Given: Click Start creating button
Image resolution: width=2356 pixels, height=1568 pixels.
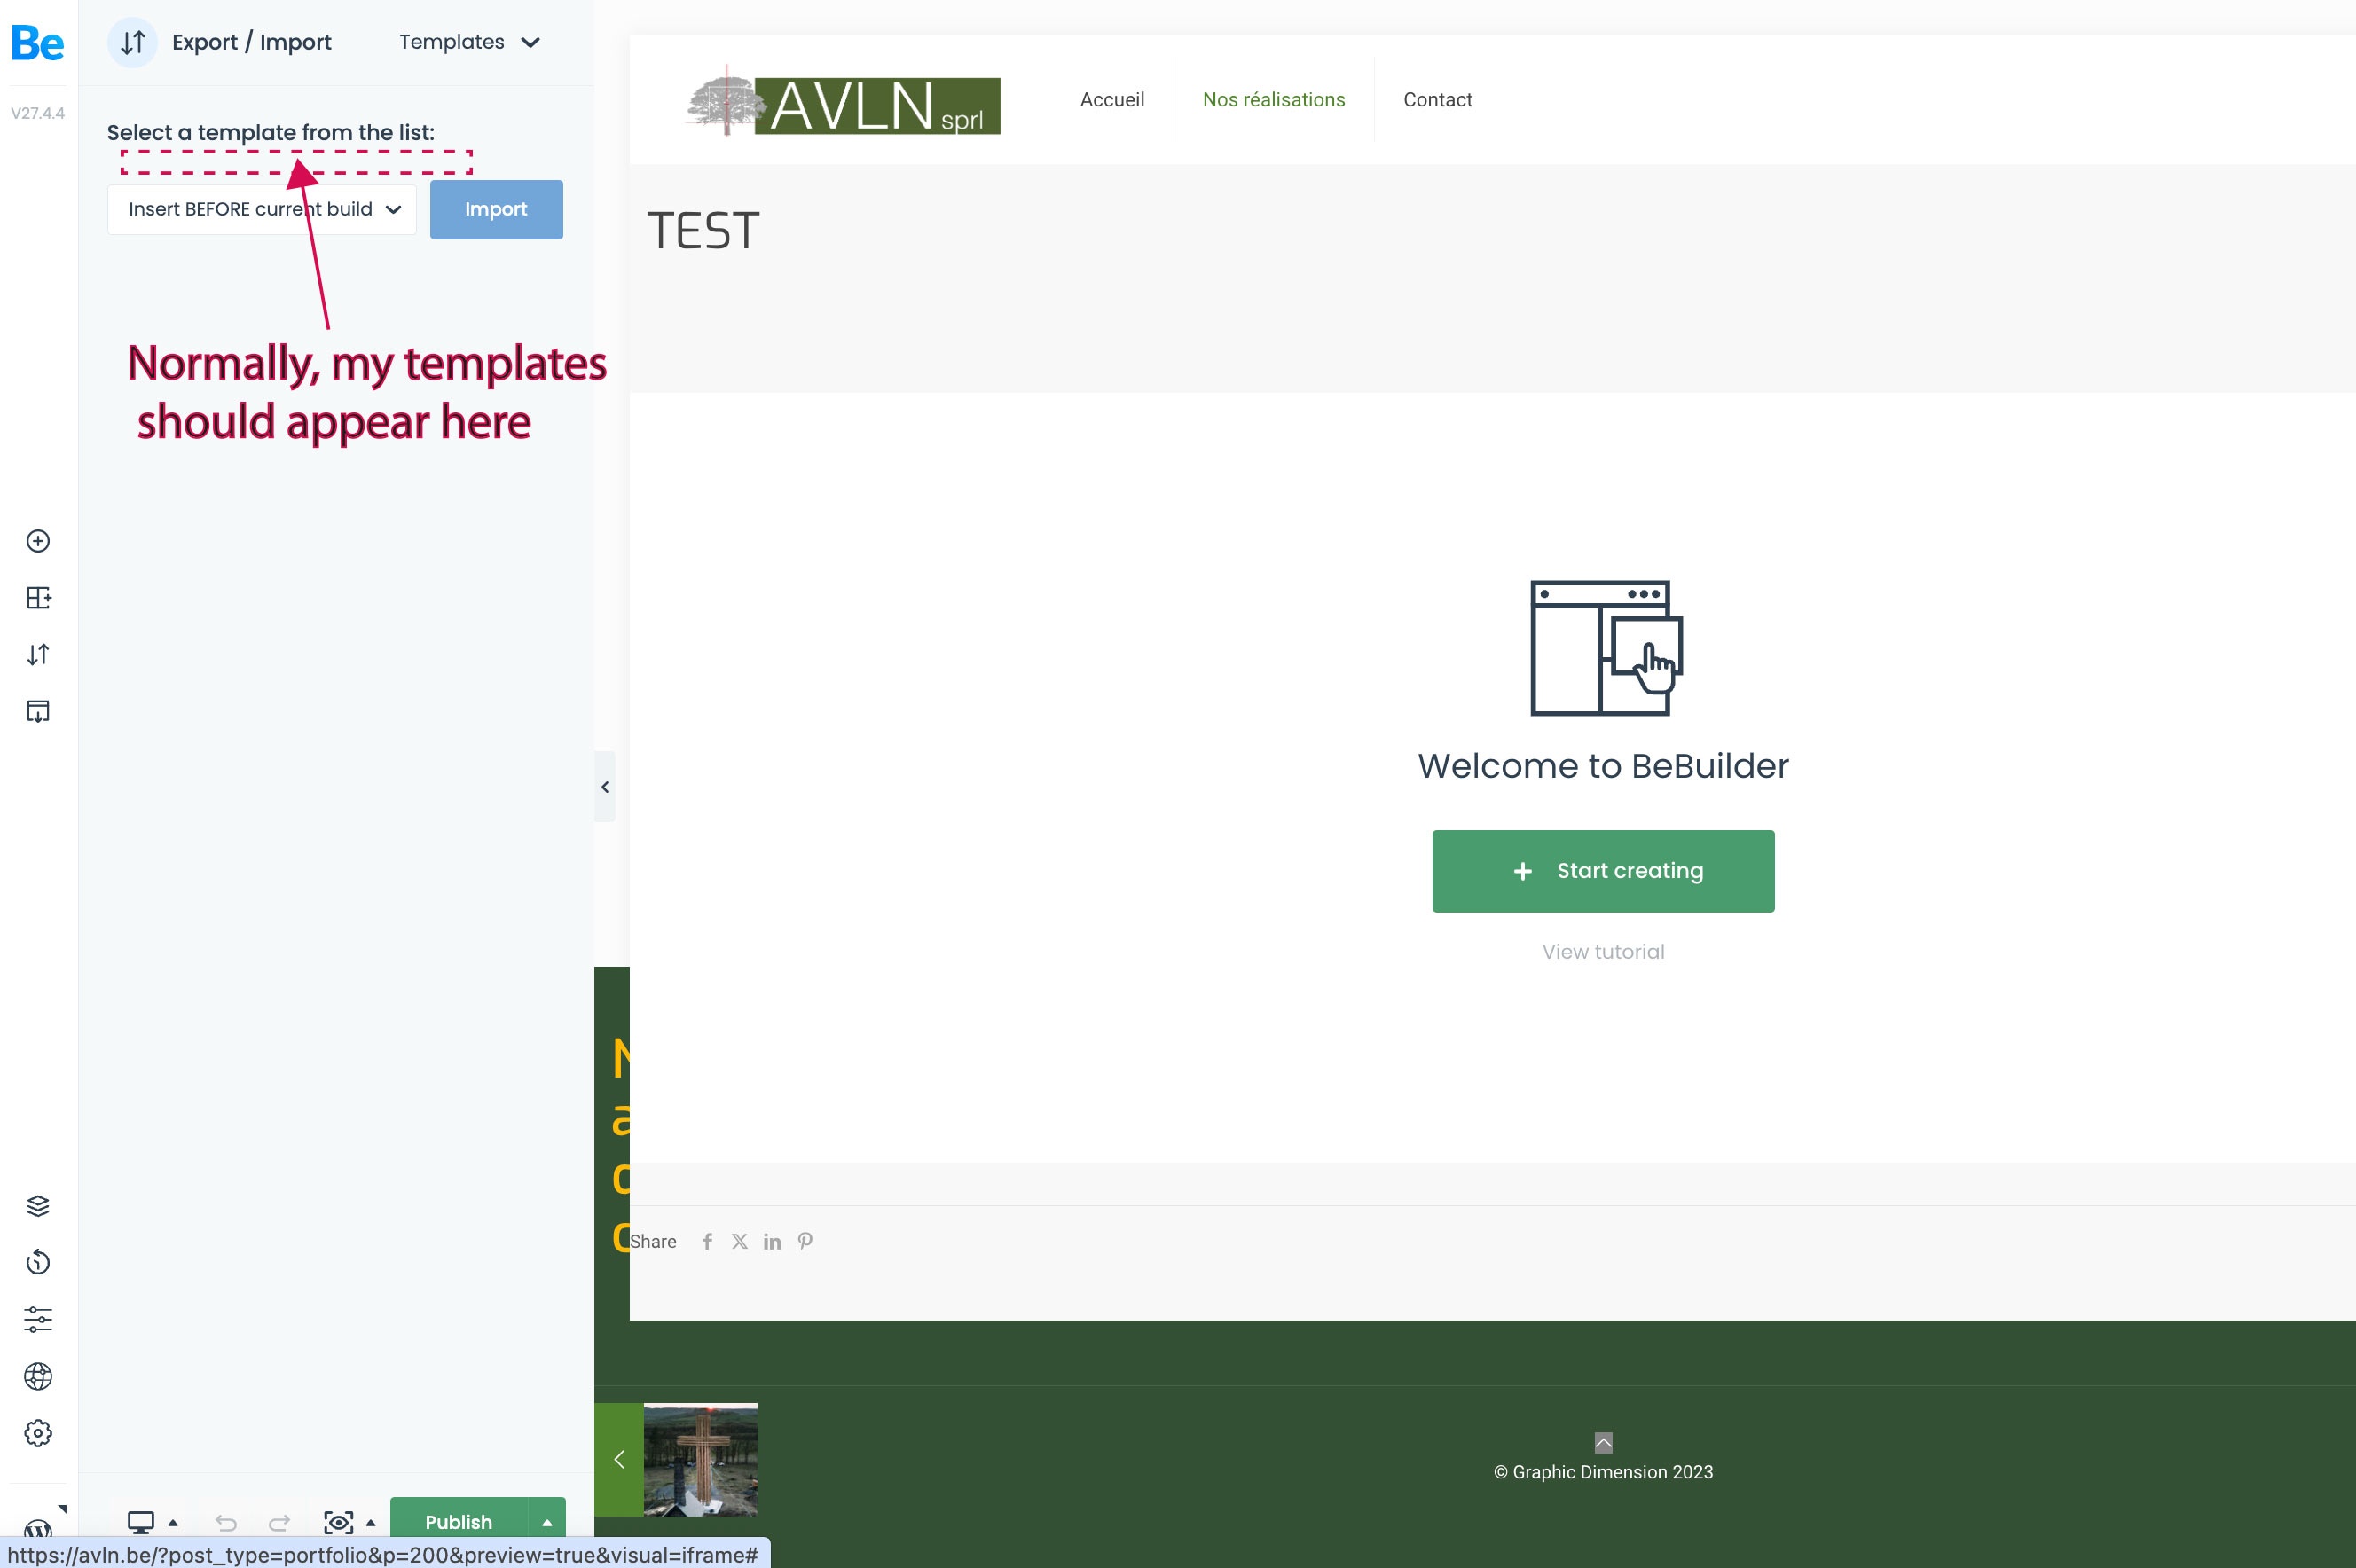Looking at the screenshot, I should pyautogui.click(x=1604, y=870).
